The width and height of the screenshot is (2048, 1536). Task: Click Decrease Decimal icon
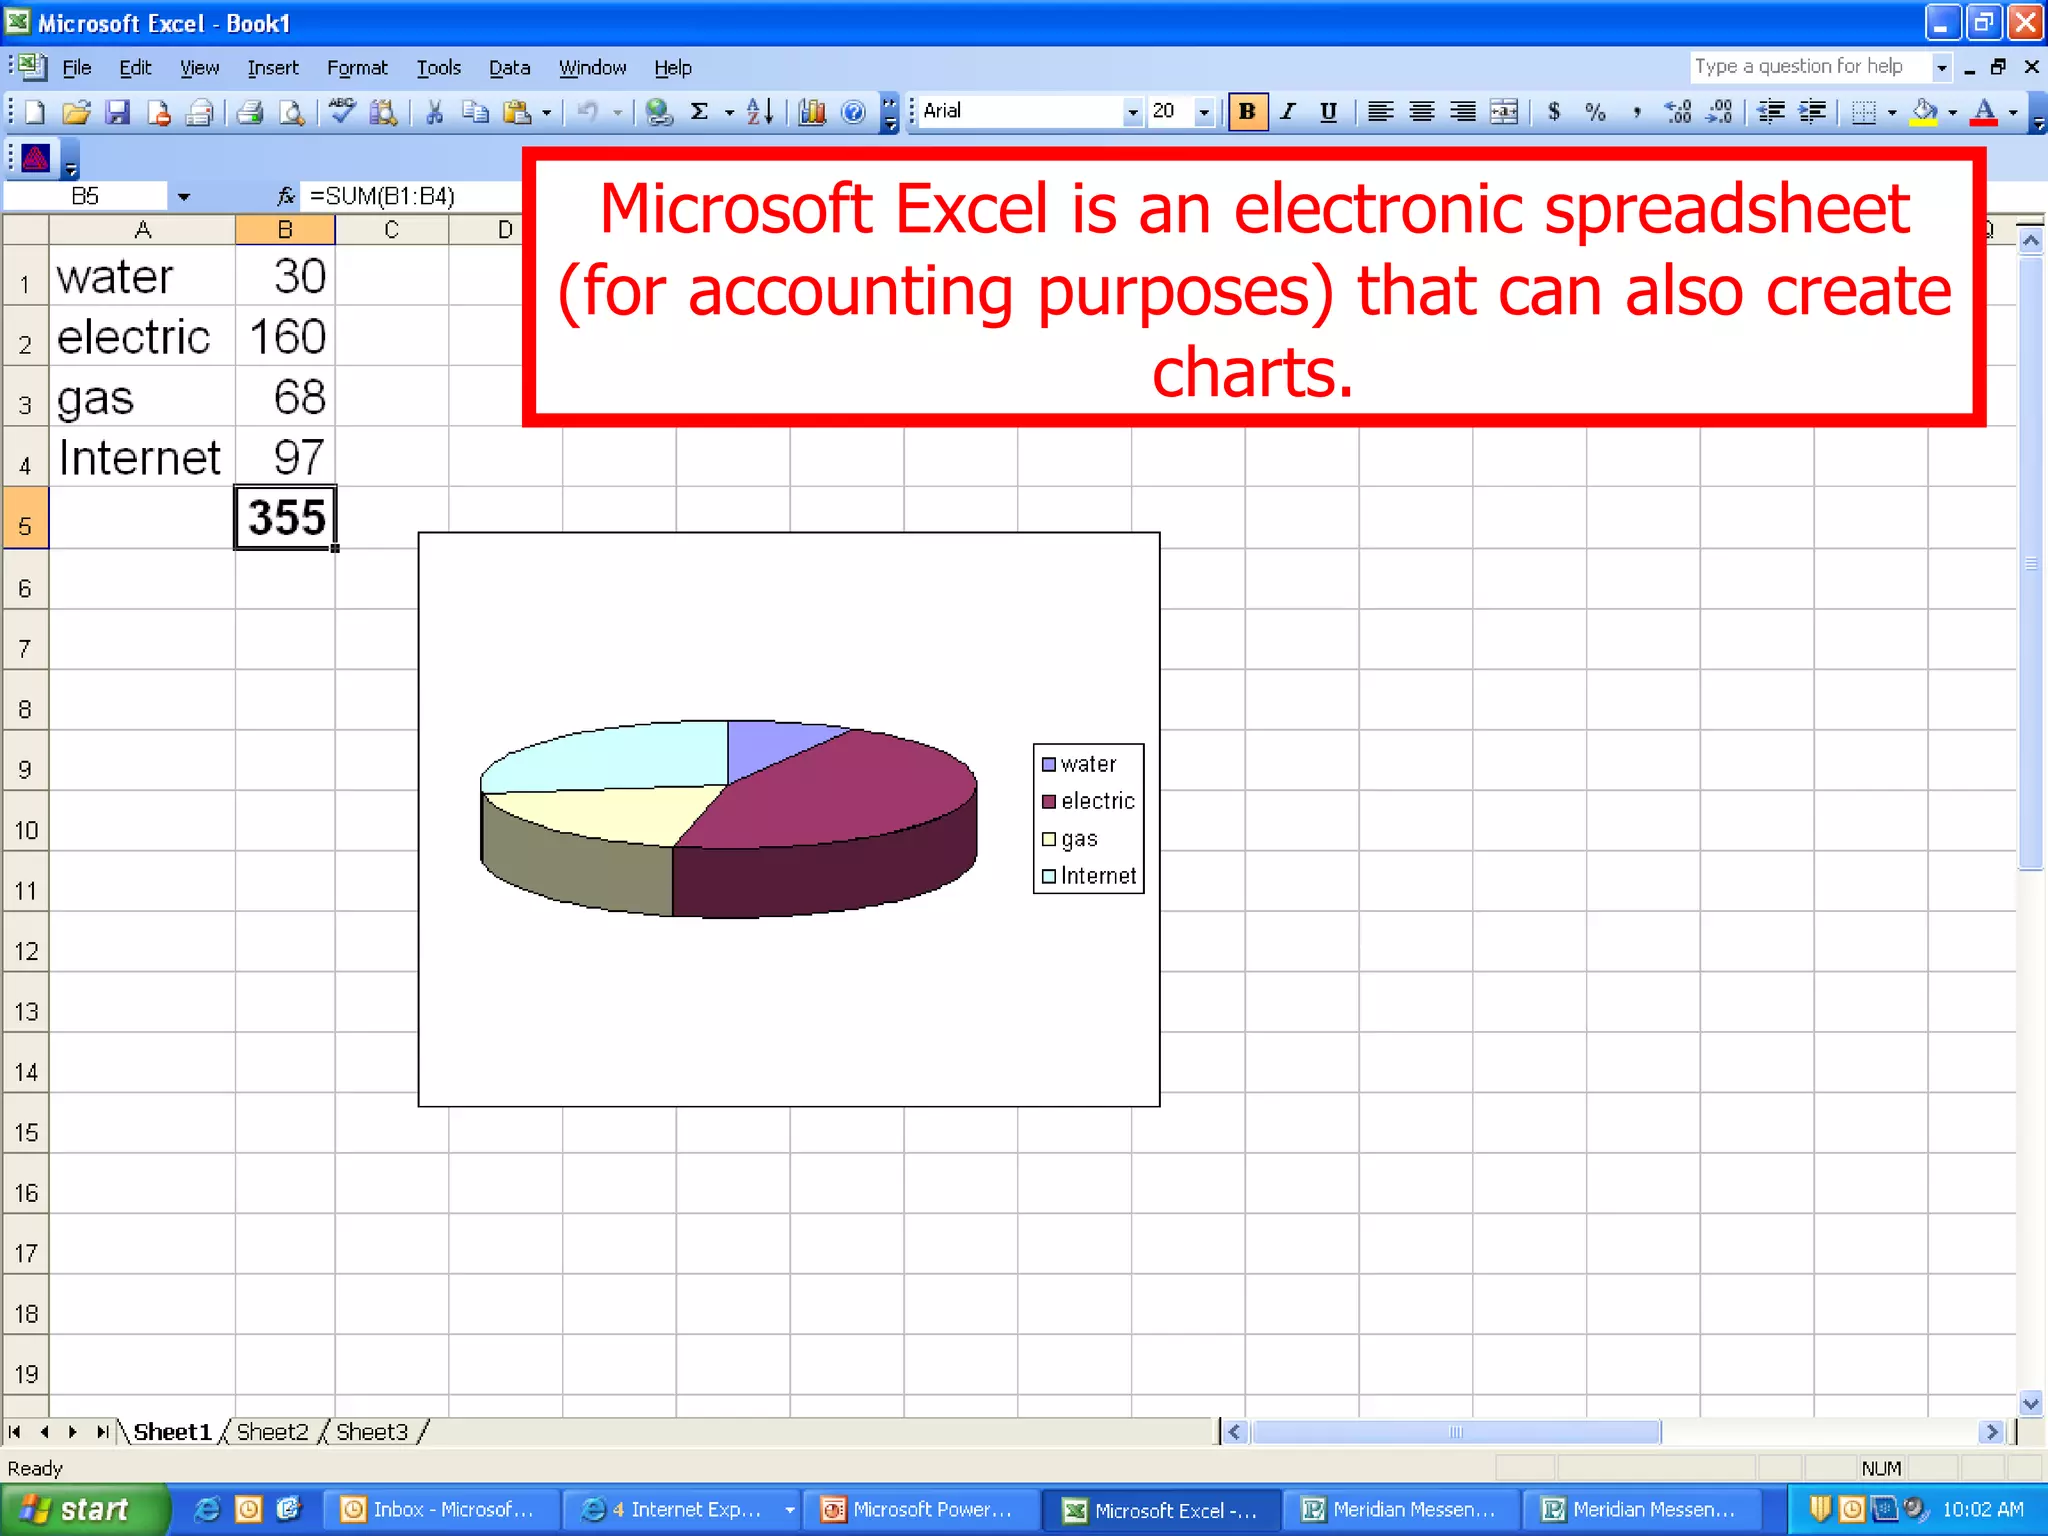tap(1720, 112)
